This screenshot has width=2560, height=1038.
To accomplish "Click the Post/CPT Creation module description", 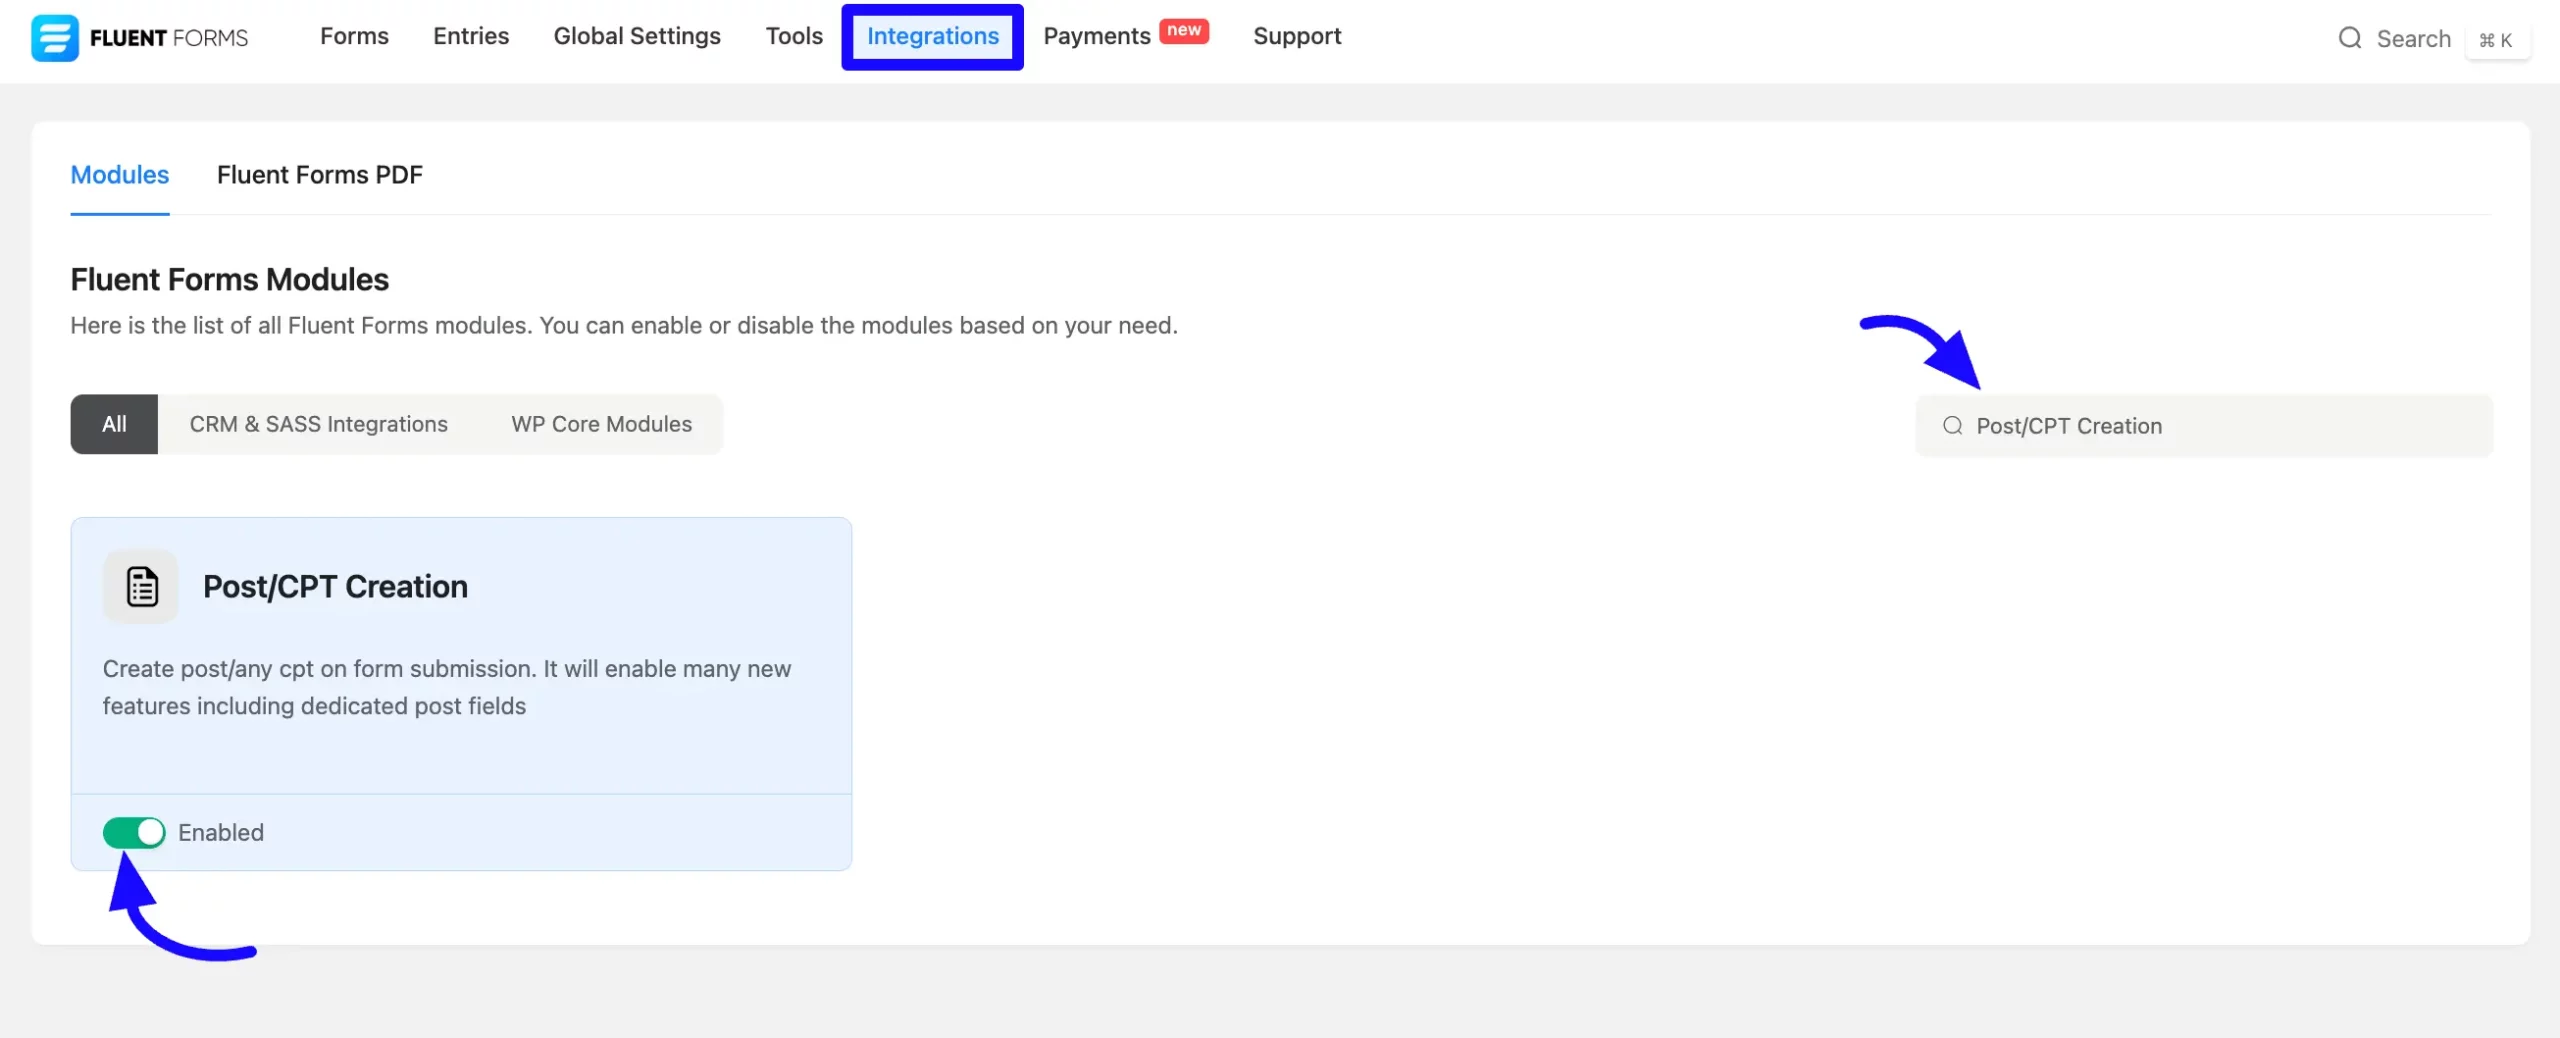I will 447,687.
